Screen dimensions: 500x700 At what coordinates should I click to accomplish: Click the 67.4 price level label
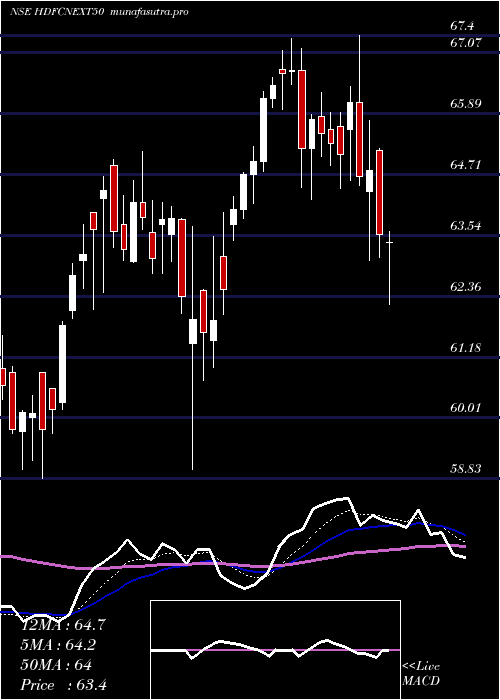pos(462,26)
